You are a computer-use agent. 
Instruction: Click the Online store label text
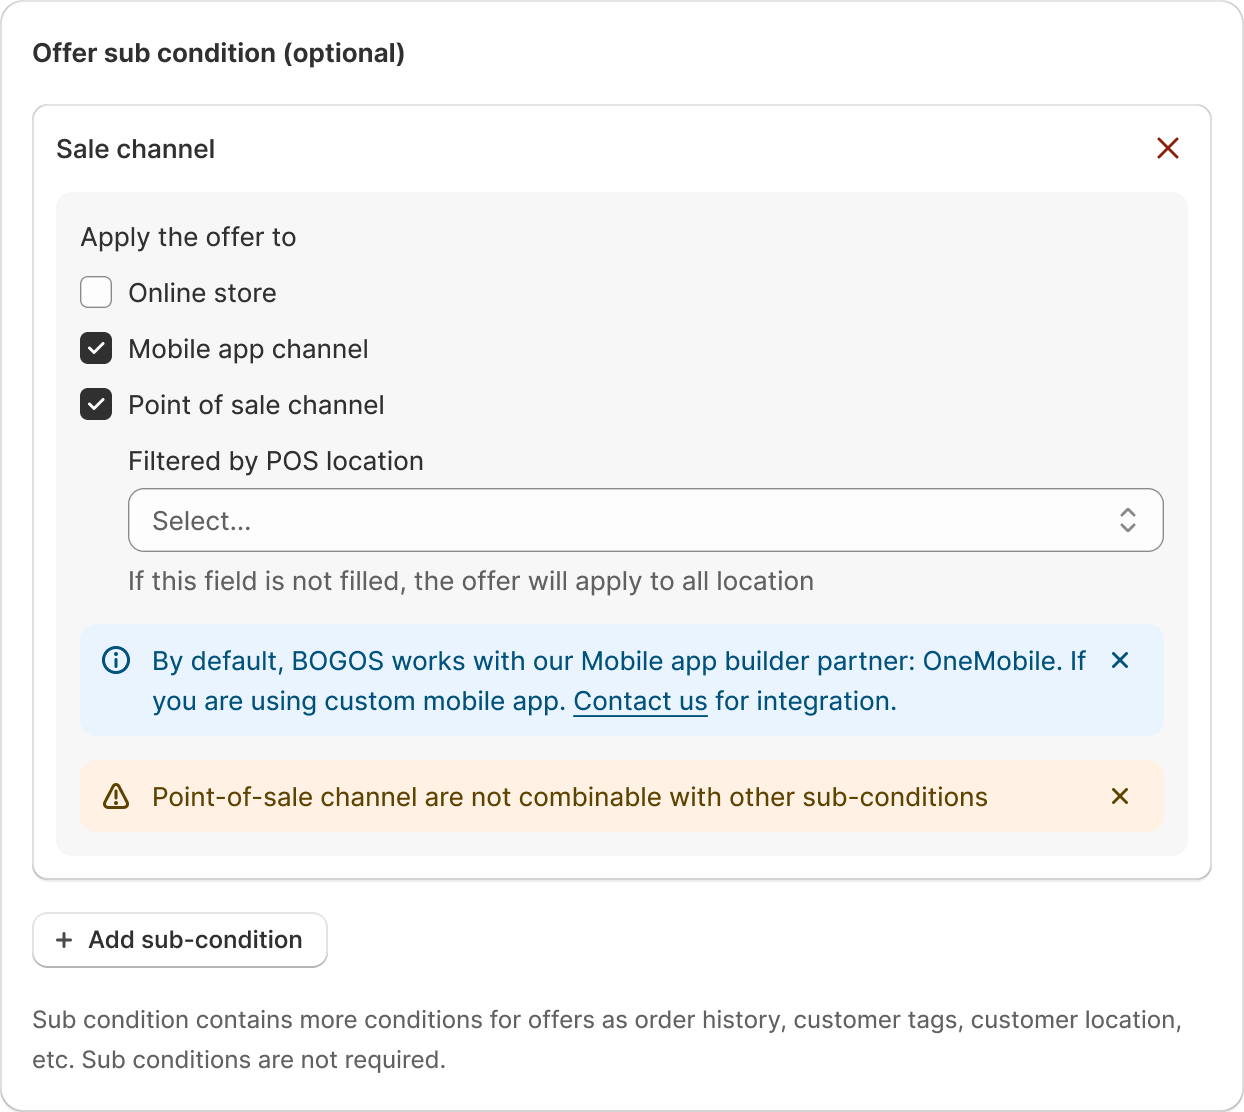pyautogui.click(x=202, y=293)
